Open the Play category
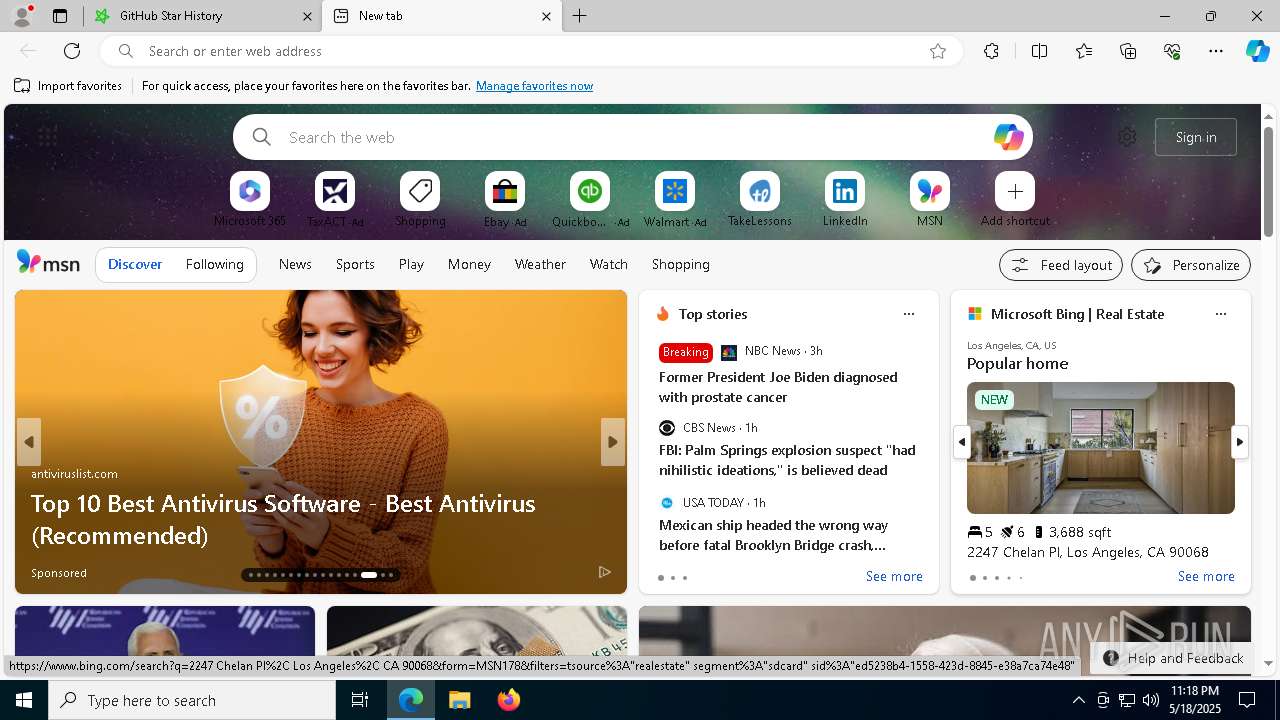 (411, 264)
